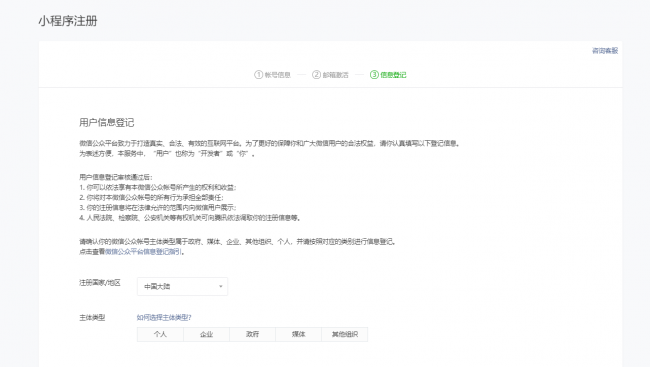Choose 个人 as subject type
The width and height of the screenshot is (650, 367).
[160, 334]
